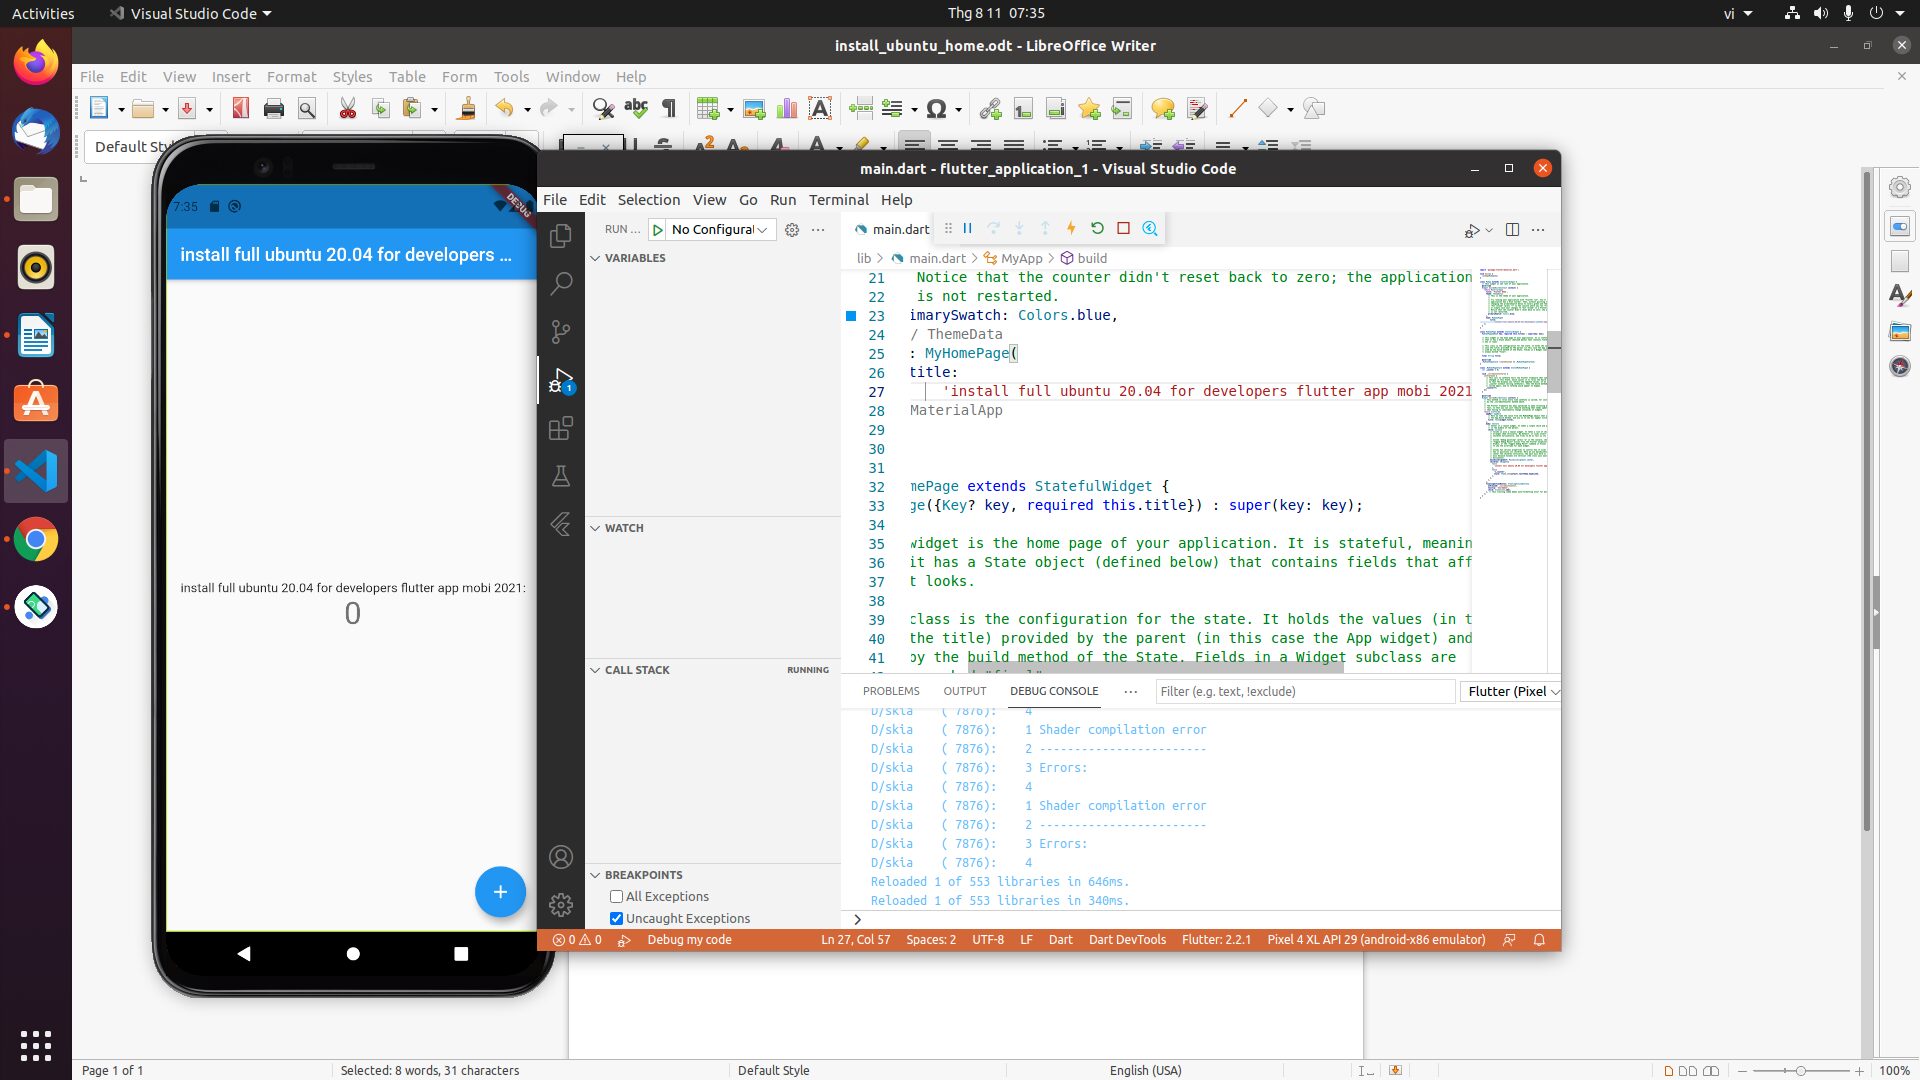Restart the debug session
The image size is (1920, 1080).
pos(1097,228)
